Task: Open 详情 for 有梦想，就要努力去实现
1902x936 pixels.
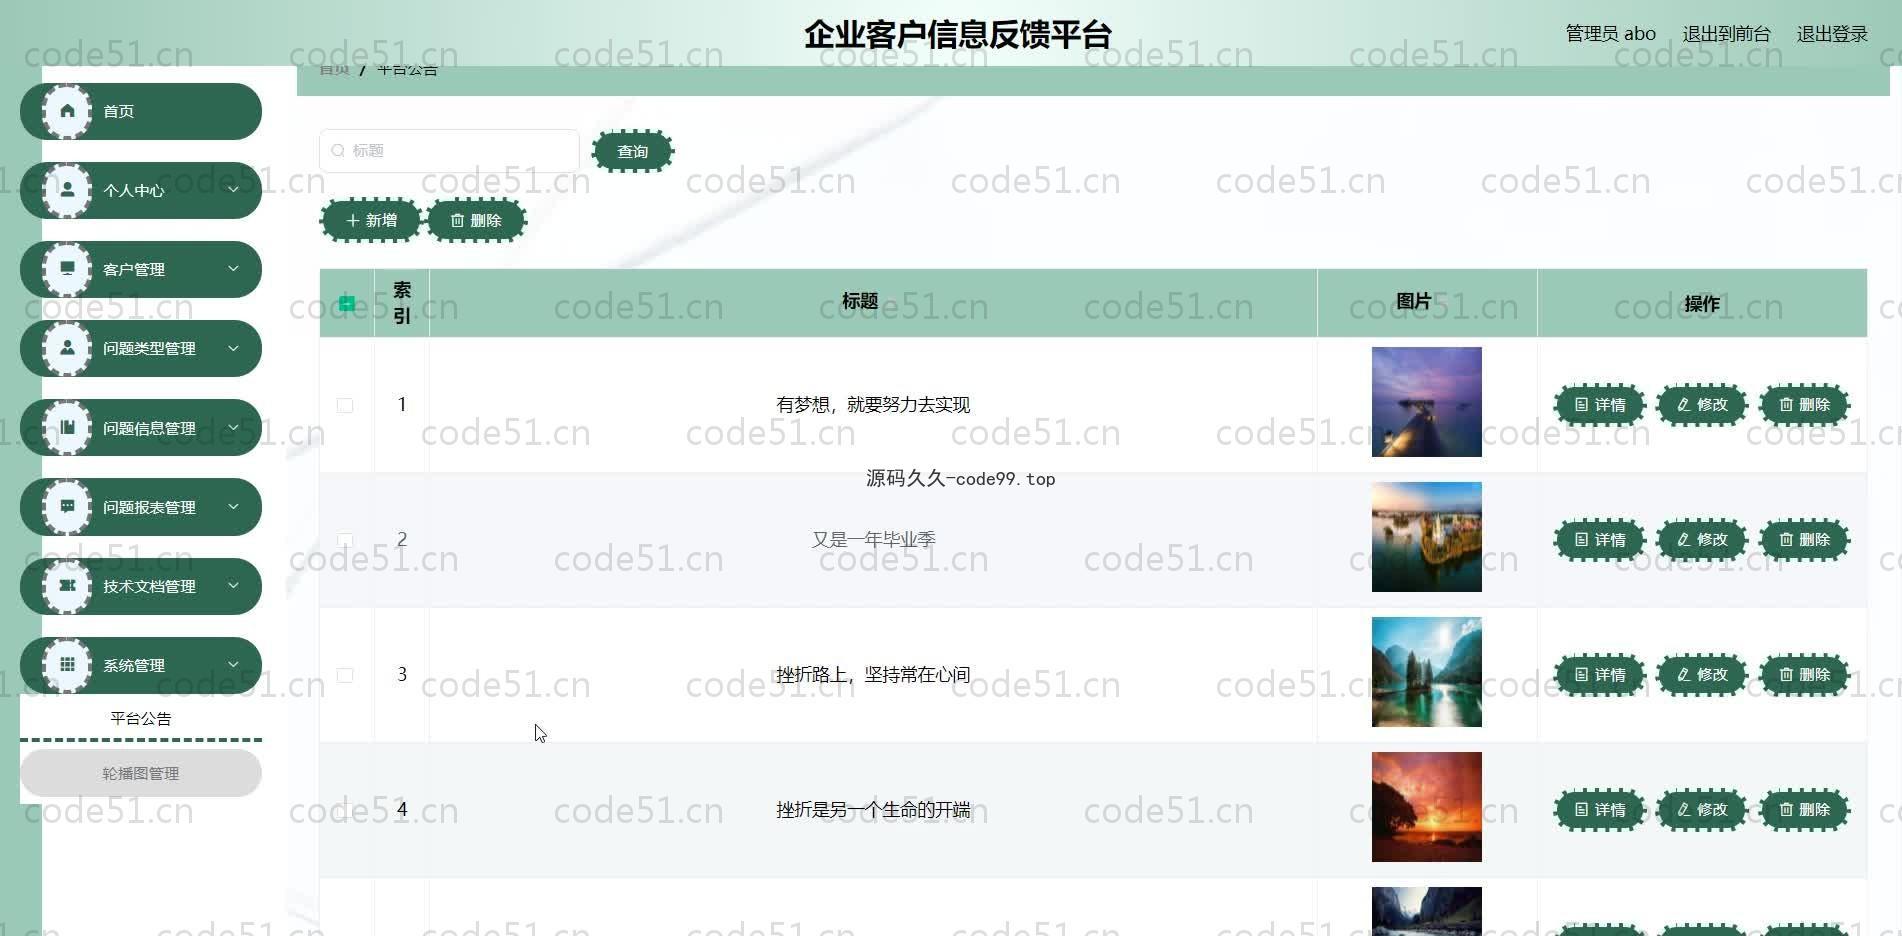Action: [x=1600, y=405]
